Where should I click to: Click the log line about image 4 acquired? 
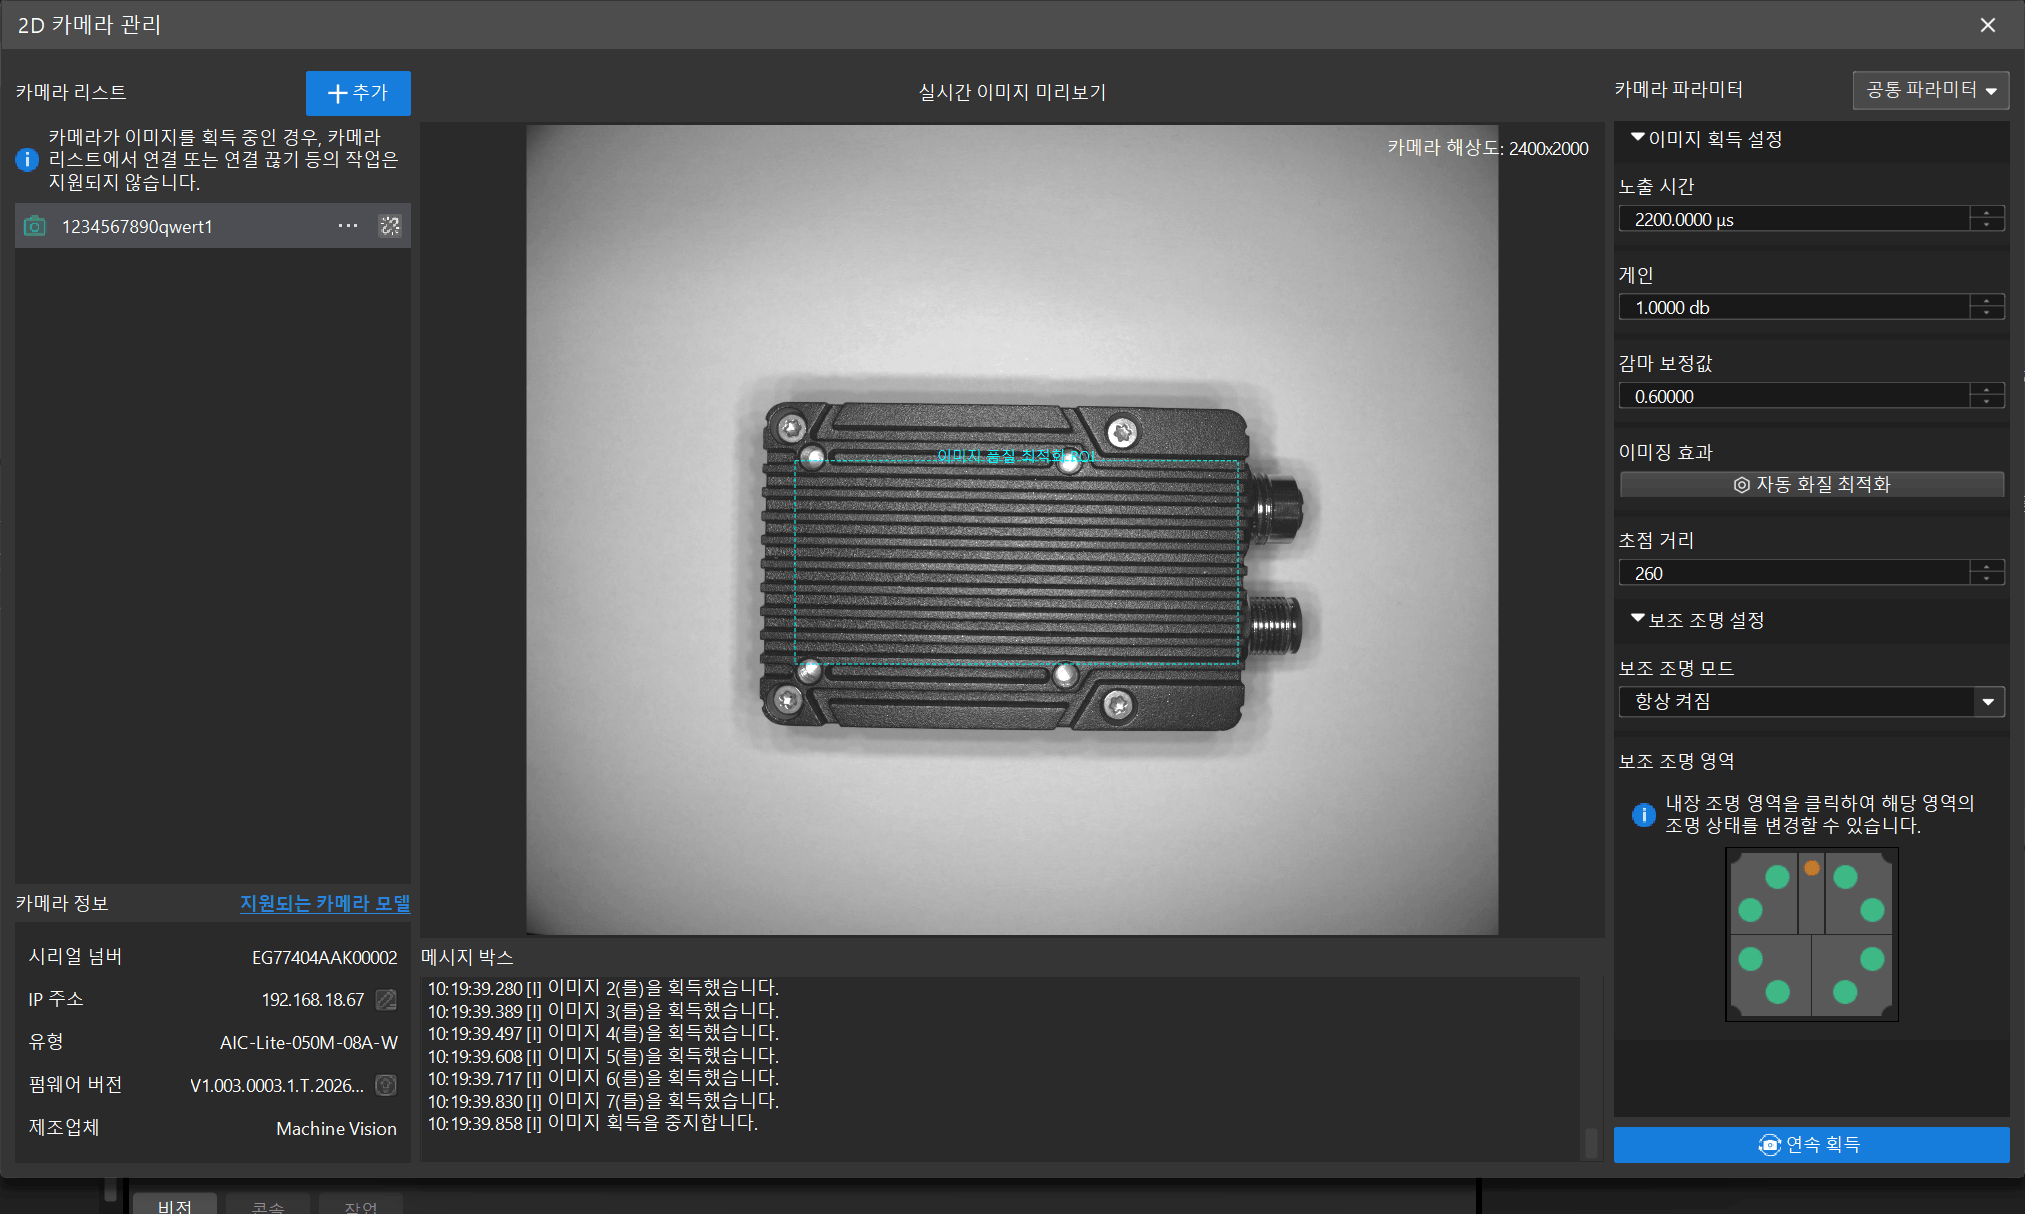[603, 1033]
